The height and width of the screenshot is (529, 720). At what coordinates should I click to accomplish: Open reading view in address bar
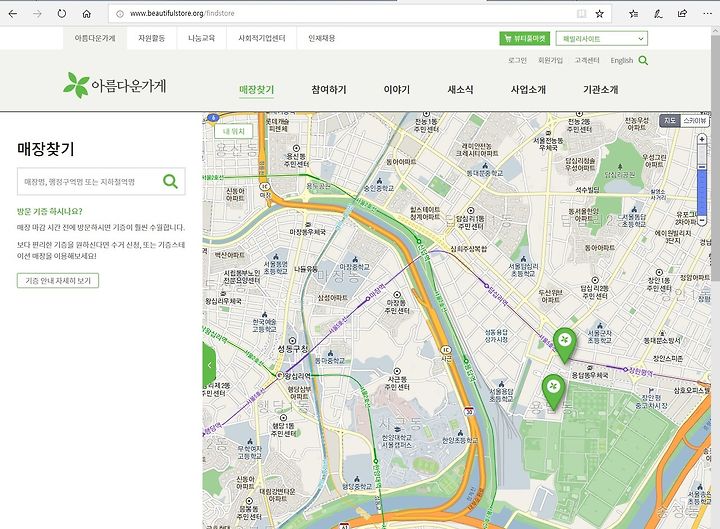[581, 14]
